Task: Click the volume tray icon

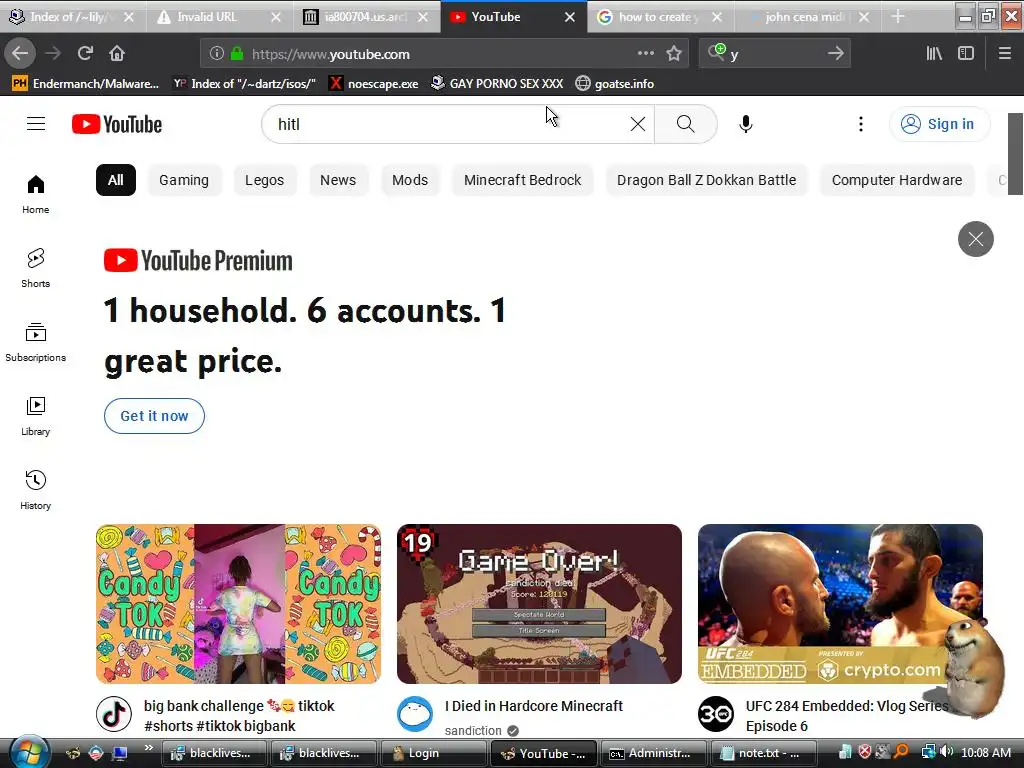Action: point(947,752)
